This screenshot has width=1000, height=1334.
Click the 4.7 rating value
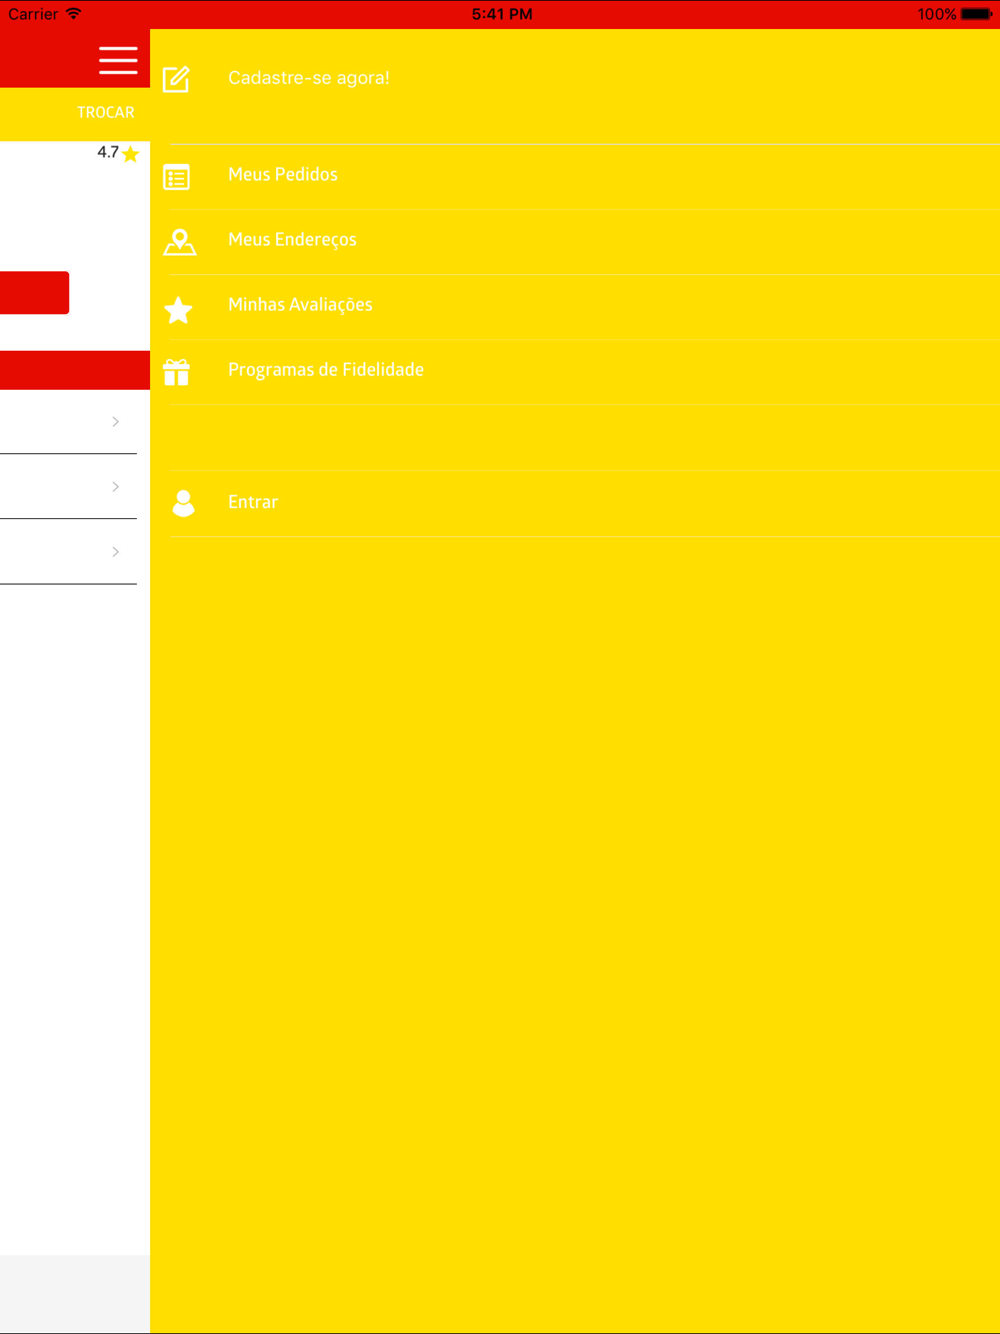tap(108, 153)
